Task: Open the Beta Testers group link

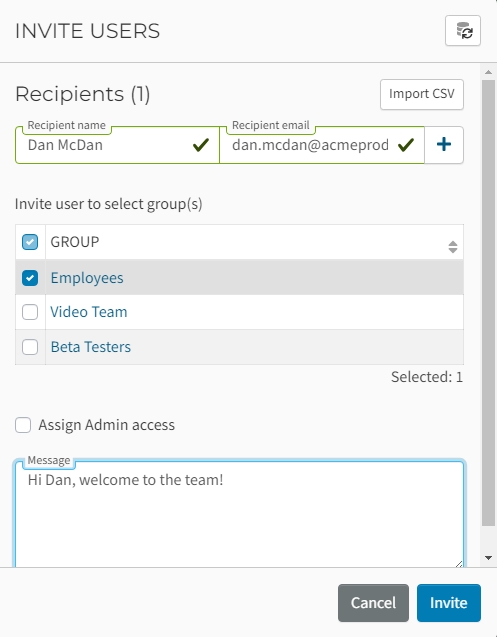Action: (x=91, y=347)
